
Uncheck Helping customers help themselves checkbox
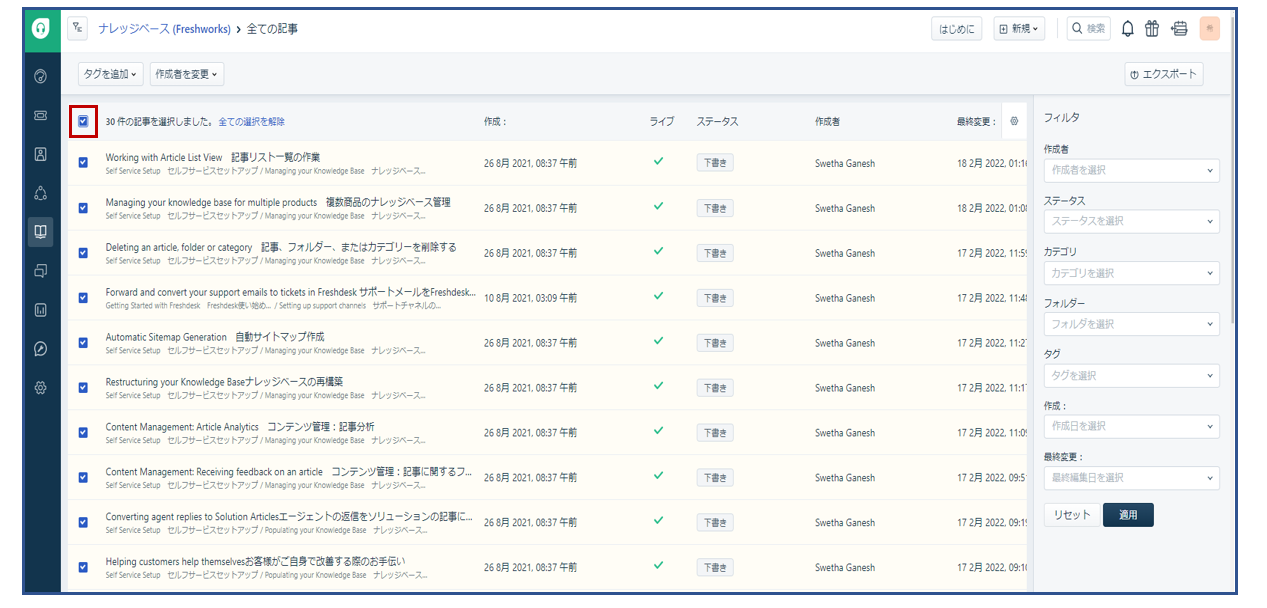pyautogui.click(x=83, y=567)
